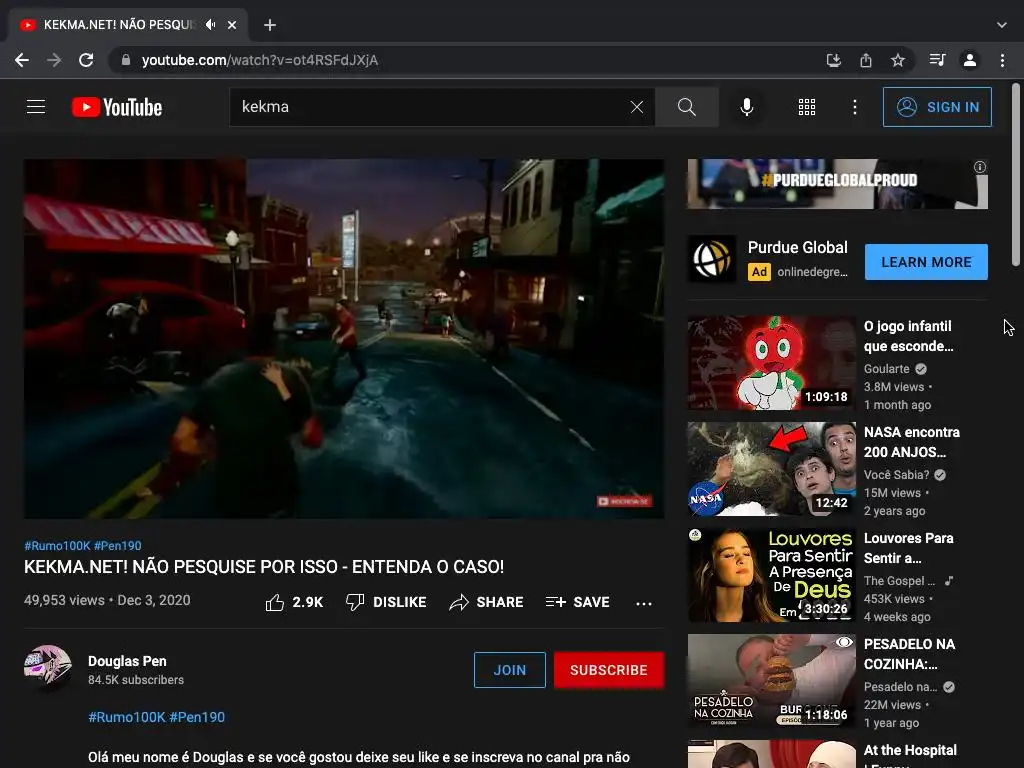Open more actions ellipsis below the video

coord(643,603)
